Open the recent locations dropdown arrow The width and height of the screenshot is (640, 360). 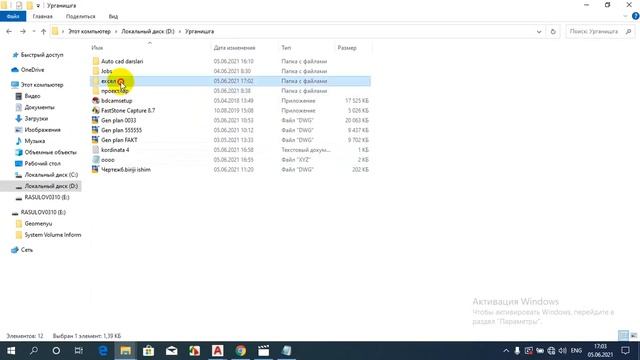click(34, 31)
